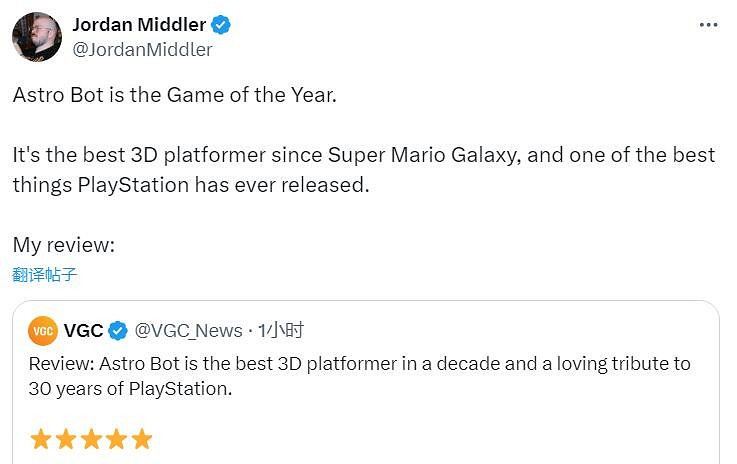737x464 pixels.
Task: Click the Jordan Middler display name
Action: pyautogui.click(x=137, y=25)
